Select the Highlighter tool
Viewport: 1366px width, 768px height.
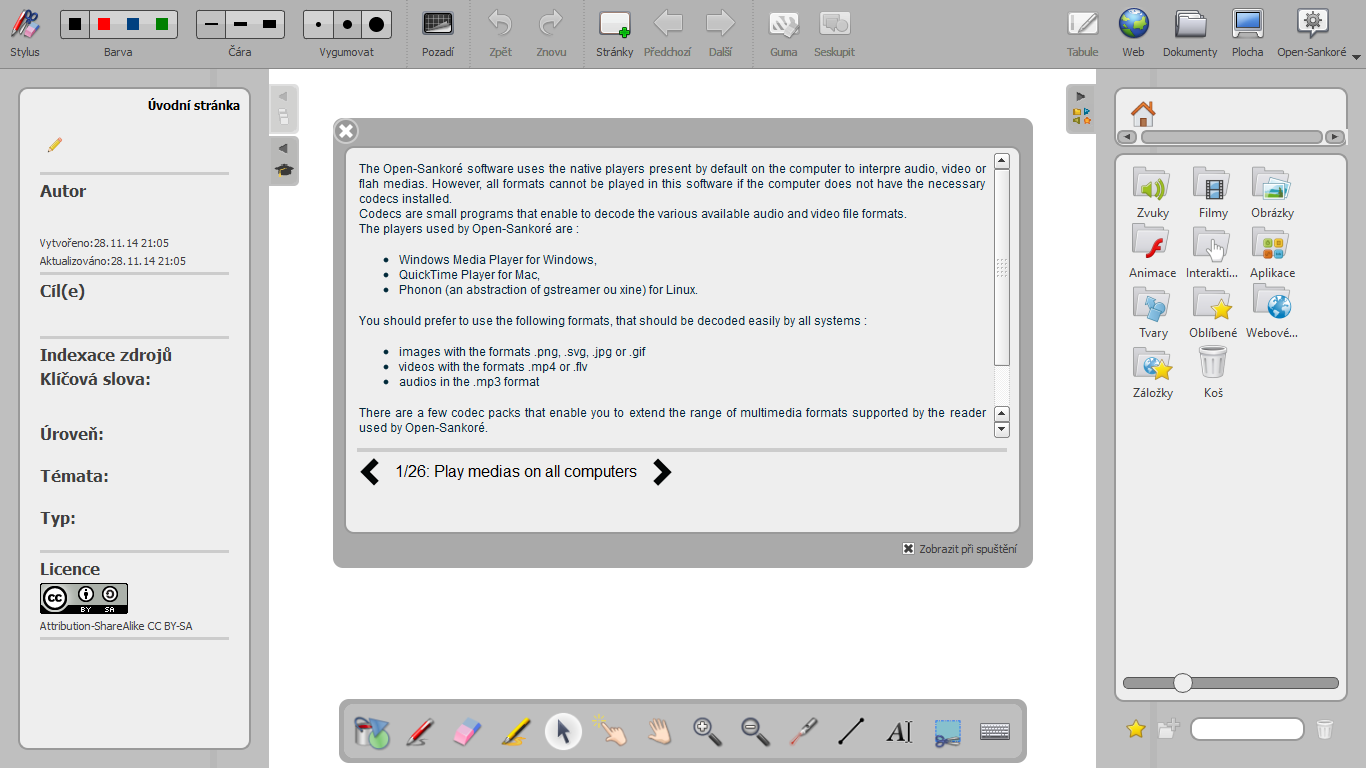tap(515, 731)
